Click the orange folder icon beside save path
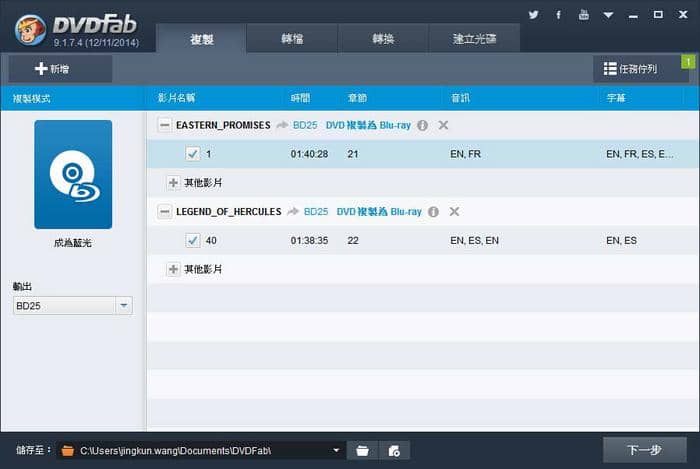Image resolution: width=700 pixels, height=469 pixels. [68, 451]
